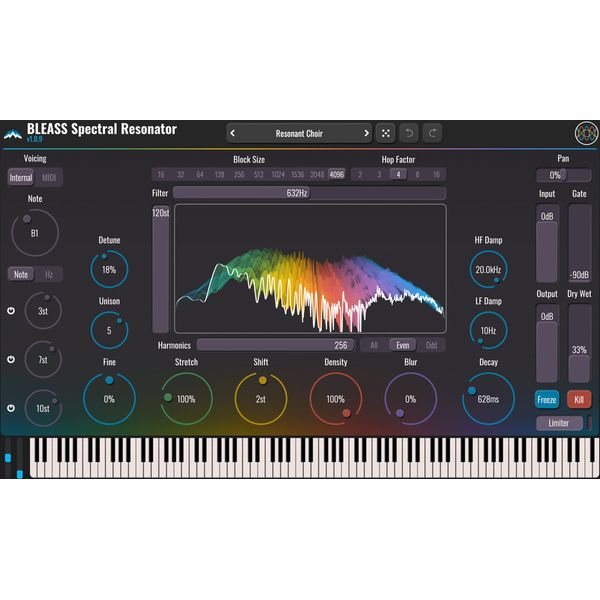
Task: Click the Stretch 100% knob
Action: point(186,399)
